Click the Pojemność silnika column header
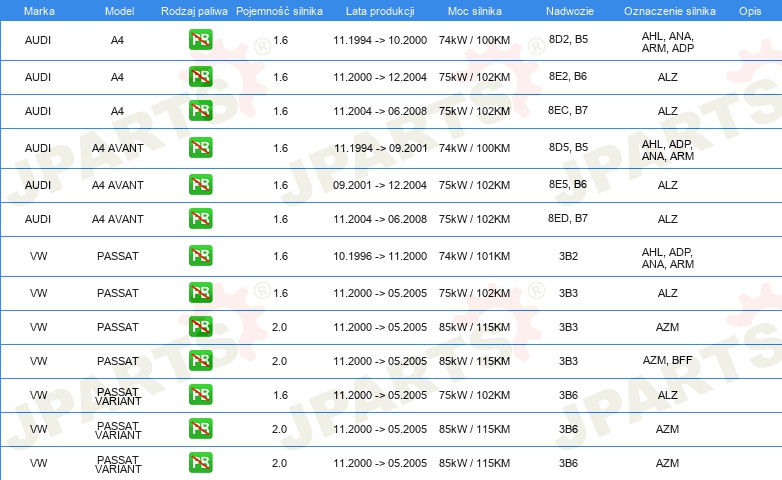 coord(279,11)
